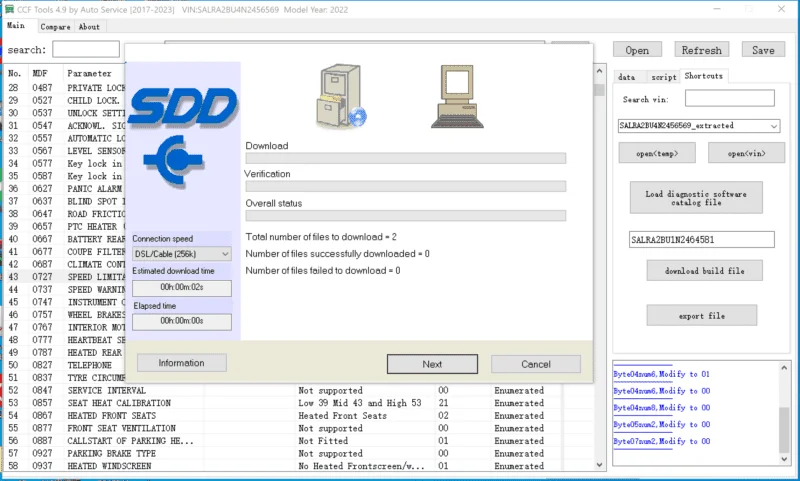Viewport: 800px width, 481px height.
Task: Open the Connection speed dropdown
Action: point(182,254)
